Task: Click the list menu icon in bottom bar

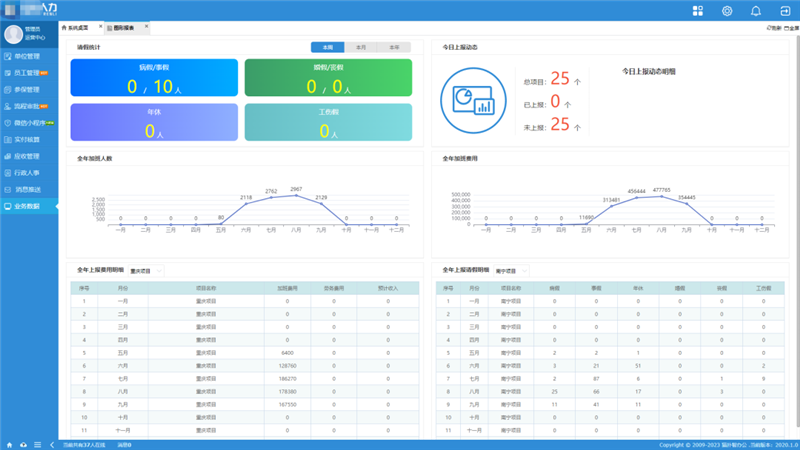Action: (37, 444)
